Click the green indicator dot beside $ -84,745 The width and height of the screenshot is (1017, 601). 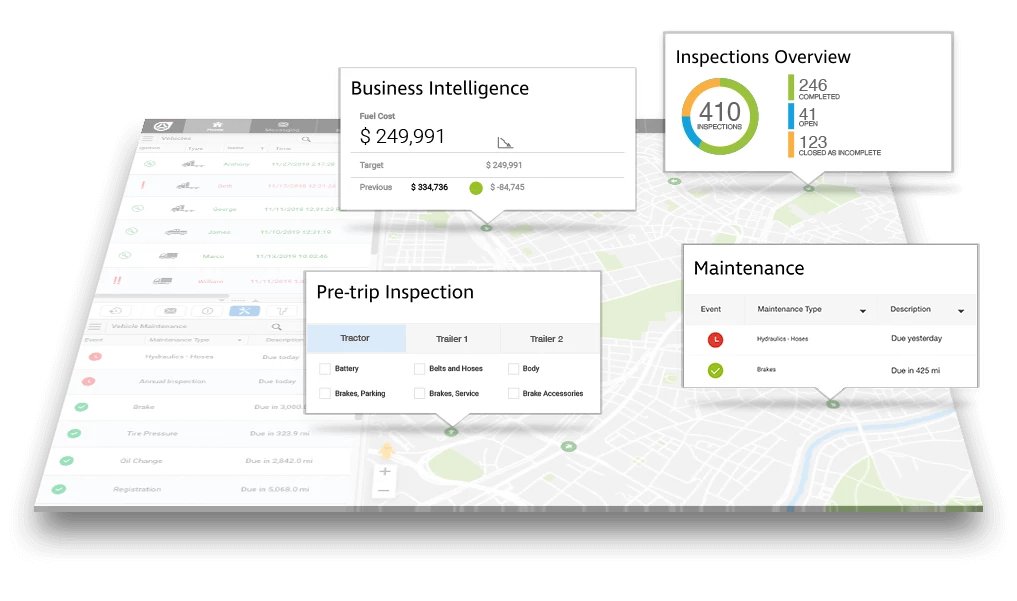coord(476,188)
